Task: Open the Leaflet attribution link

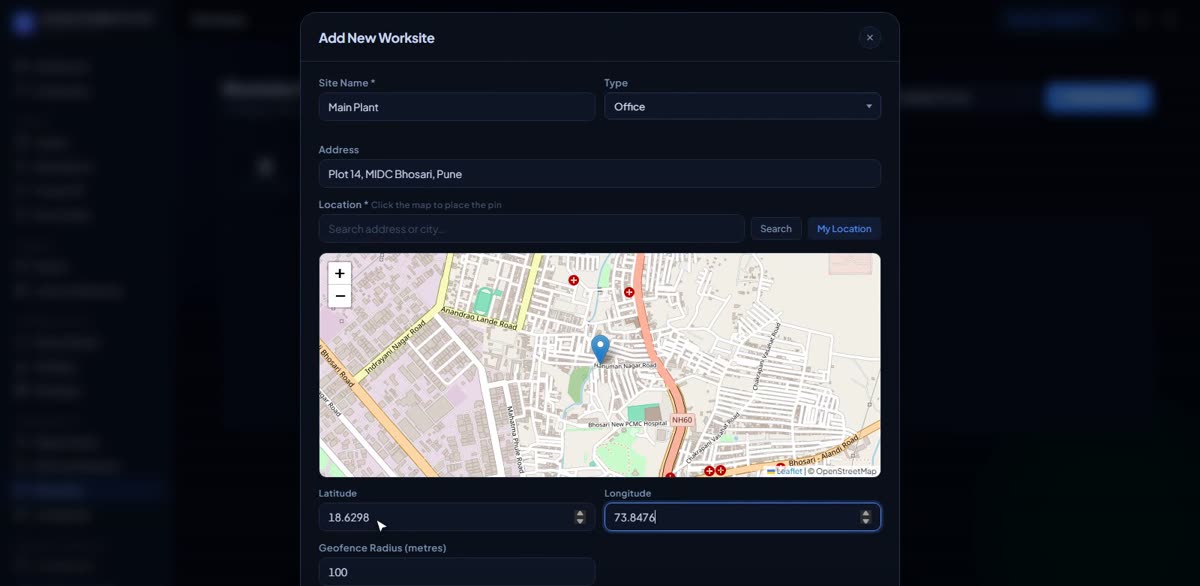Action: pyautogui.click(x=789, y=471)
